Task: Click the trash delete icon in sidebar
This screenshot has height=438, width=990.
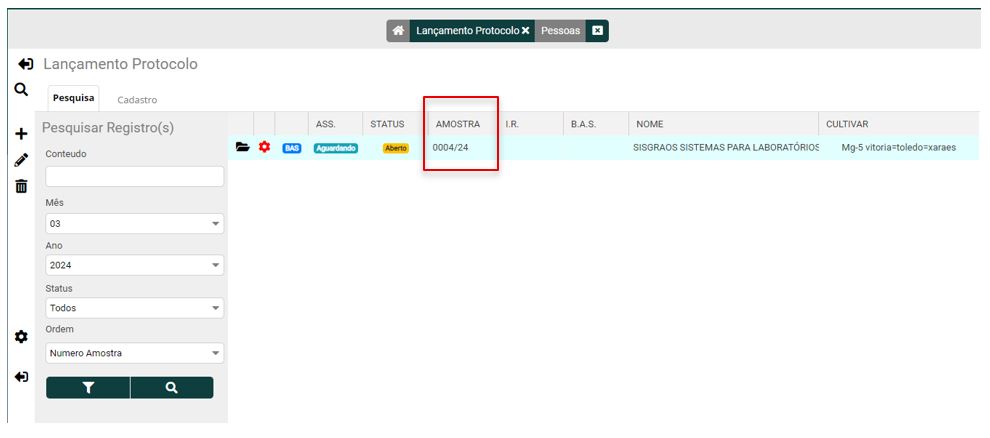Action: click(x=21, y=186)
